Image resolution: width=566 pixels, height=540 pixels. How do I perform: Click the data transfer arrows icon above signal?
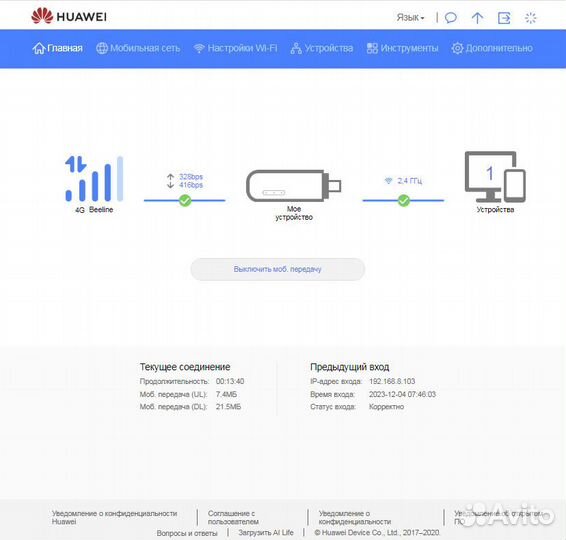(76, 164)
